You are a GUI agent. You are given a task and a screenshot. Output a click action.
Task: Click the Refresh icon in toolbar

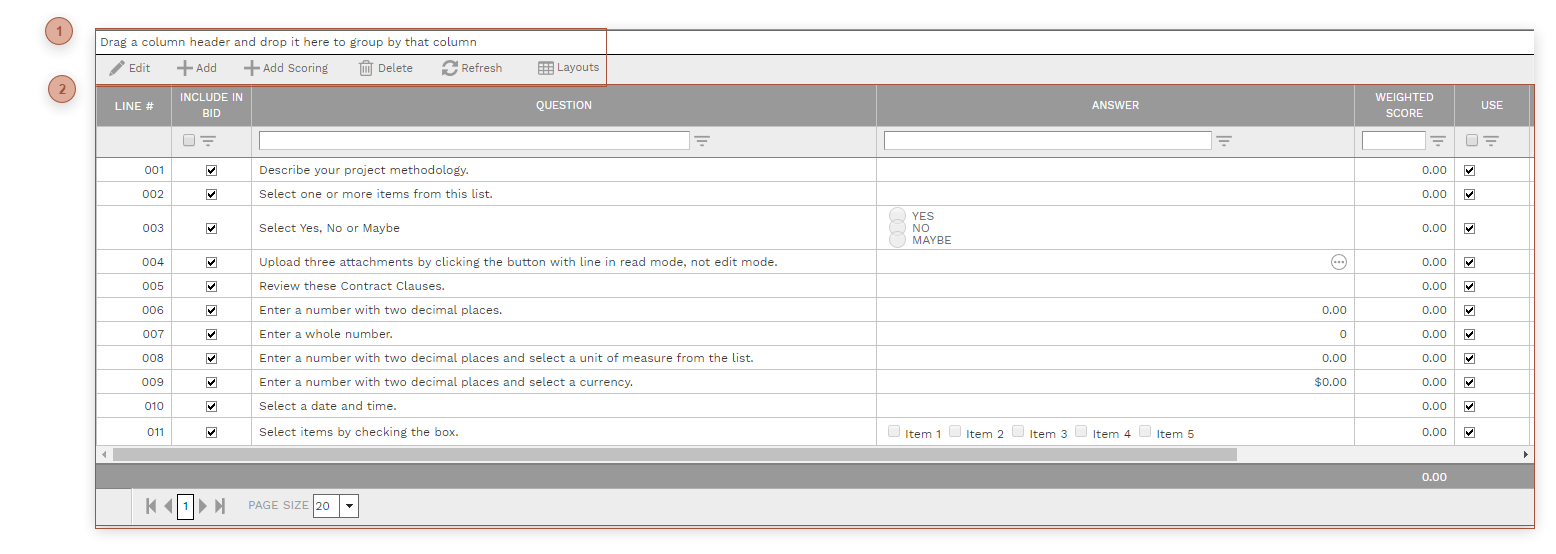(450, 68)
